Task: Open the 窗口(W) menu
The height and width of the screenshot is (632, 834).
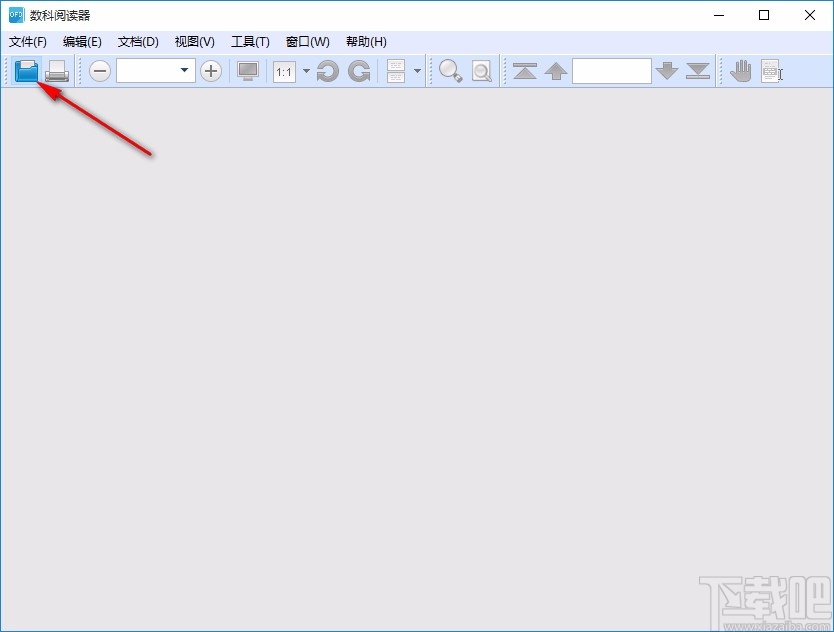Action: [307, 41]
